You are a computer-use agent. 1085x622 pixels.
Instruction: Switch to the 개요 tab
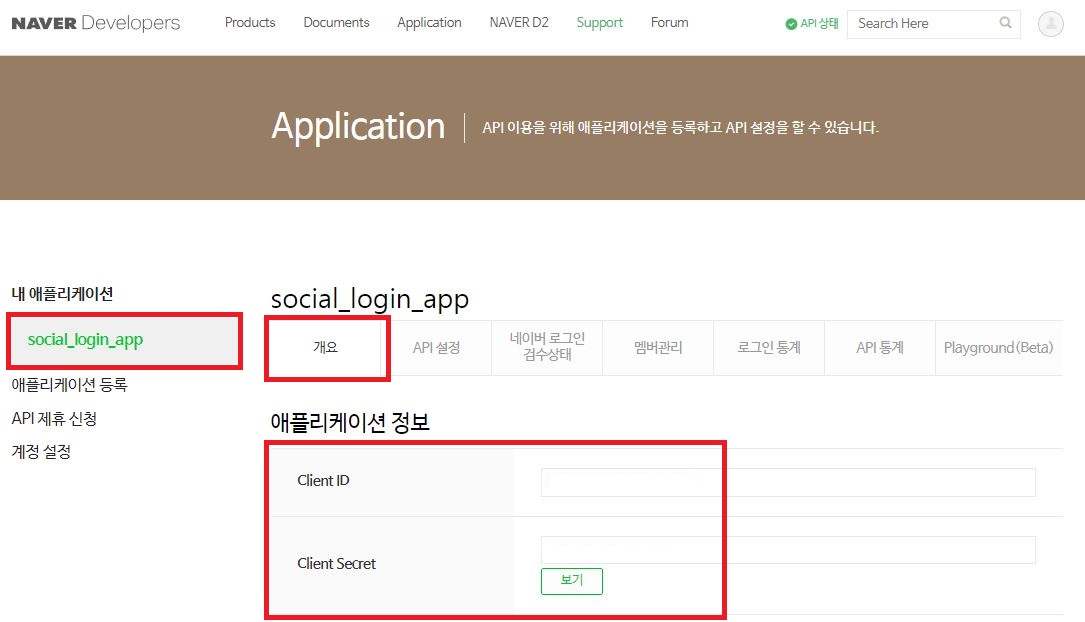pos(325,347)
